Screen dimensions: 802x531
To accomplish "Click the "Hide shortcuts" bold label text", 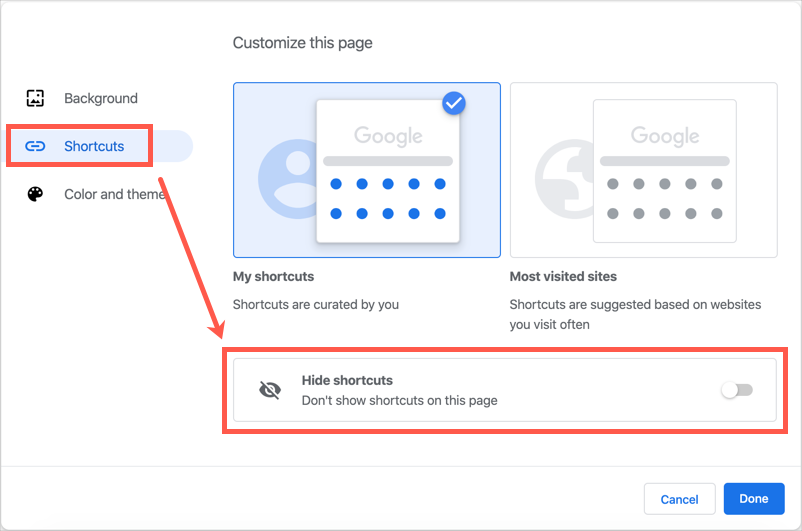I will tap(347, 380).
